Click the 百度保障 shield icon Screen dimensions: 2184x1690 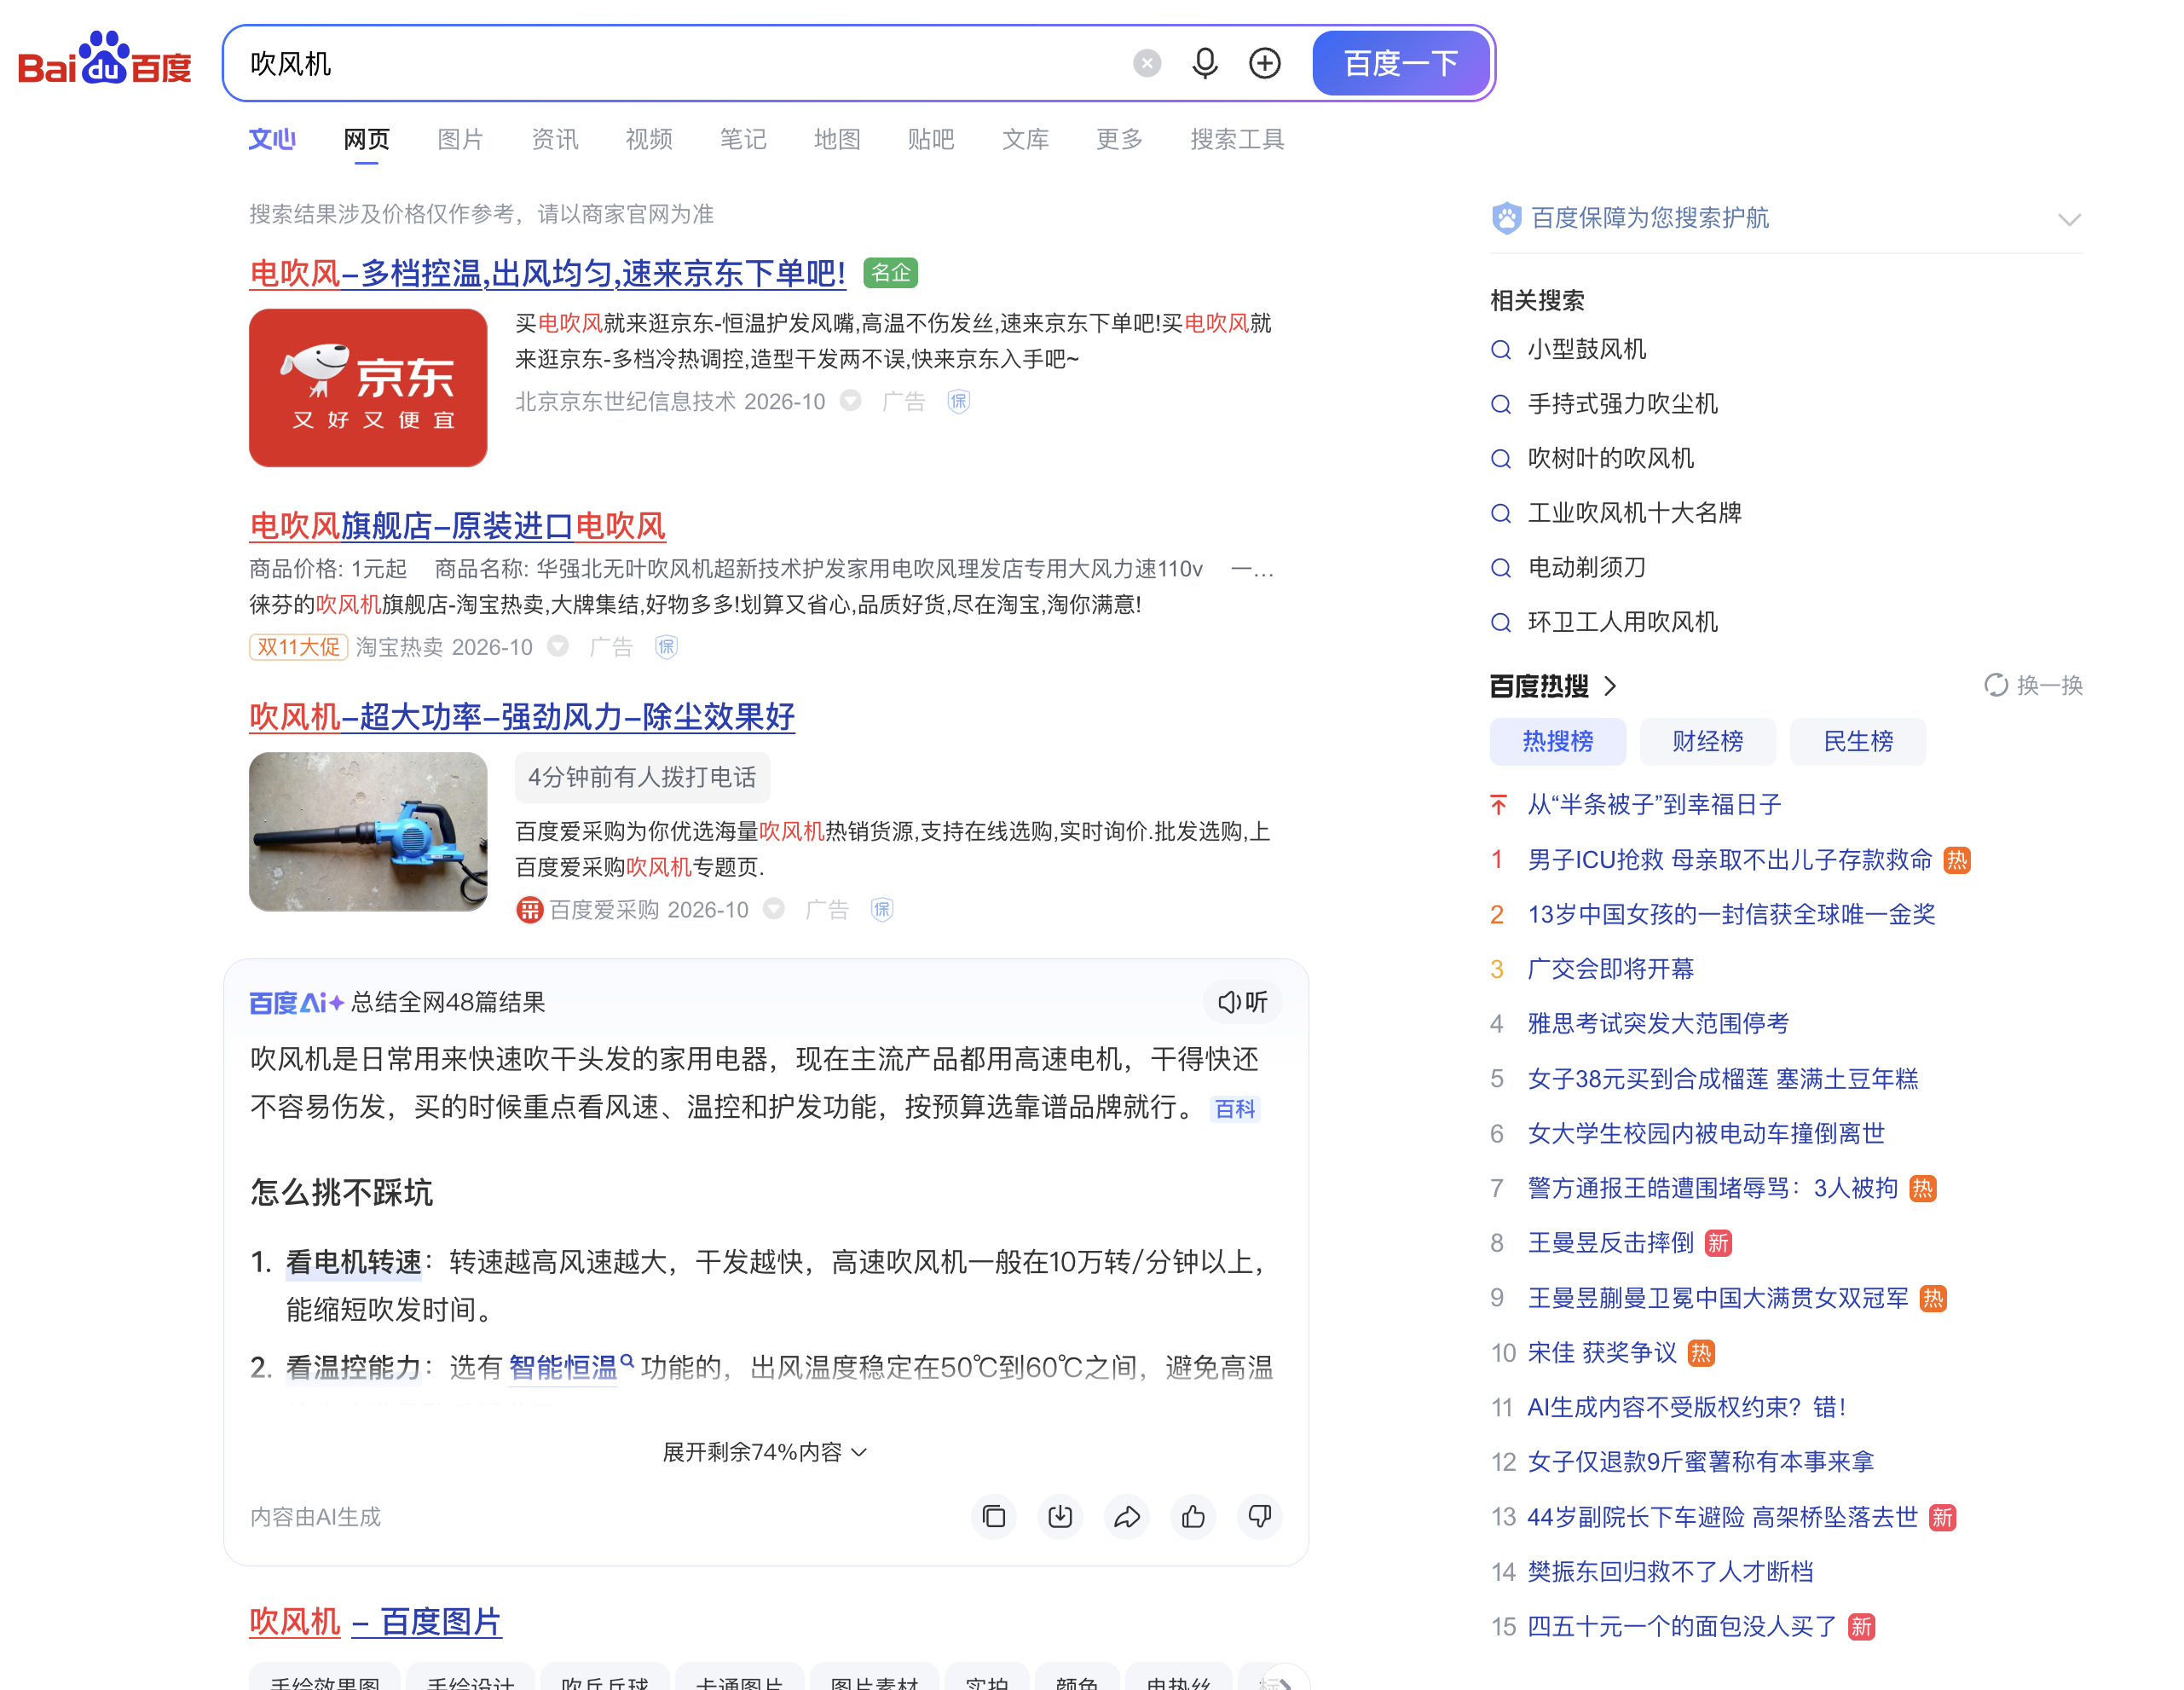(x=1506, y=218)
